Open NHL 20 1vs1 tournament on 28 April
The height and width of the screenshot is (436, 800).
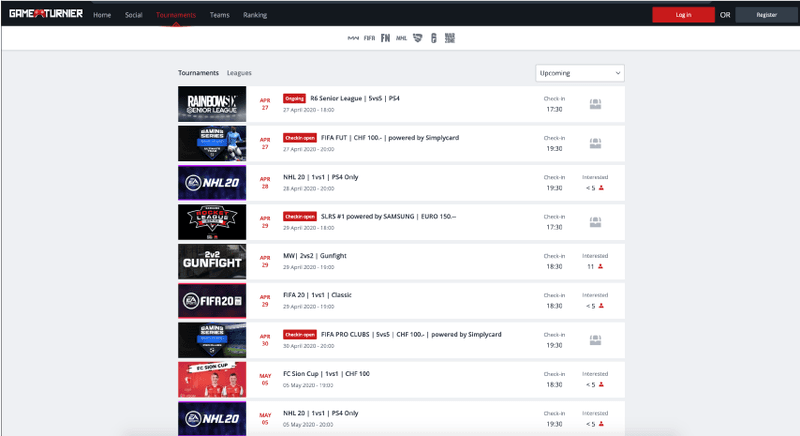click(321, 177)
